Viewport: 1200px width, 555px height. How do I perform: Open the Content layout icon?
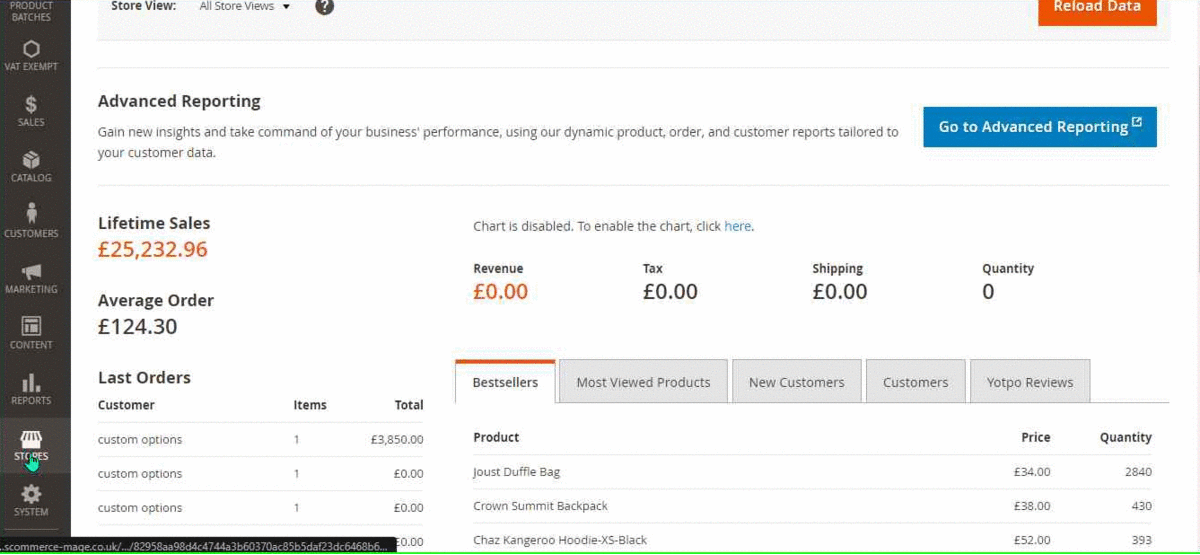tap(31, 327)
